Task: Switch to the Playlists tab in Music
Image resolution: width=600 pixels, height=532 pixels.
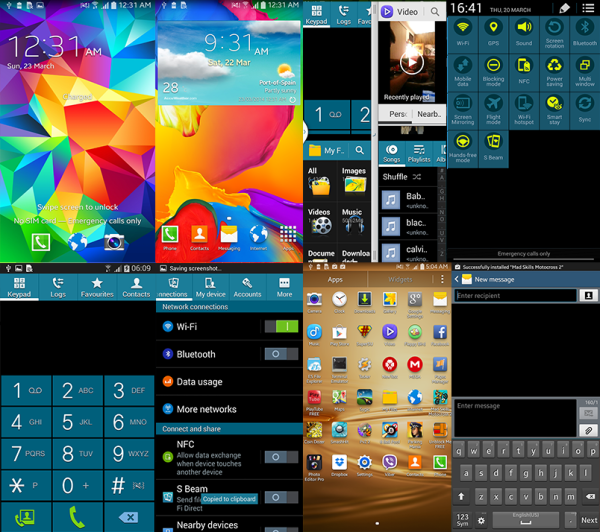Action: click(x=419, y=153)
